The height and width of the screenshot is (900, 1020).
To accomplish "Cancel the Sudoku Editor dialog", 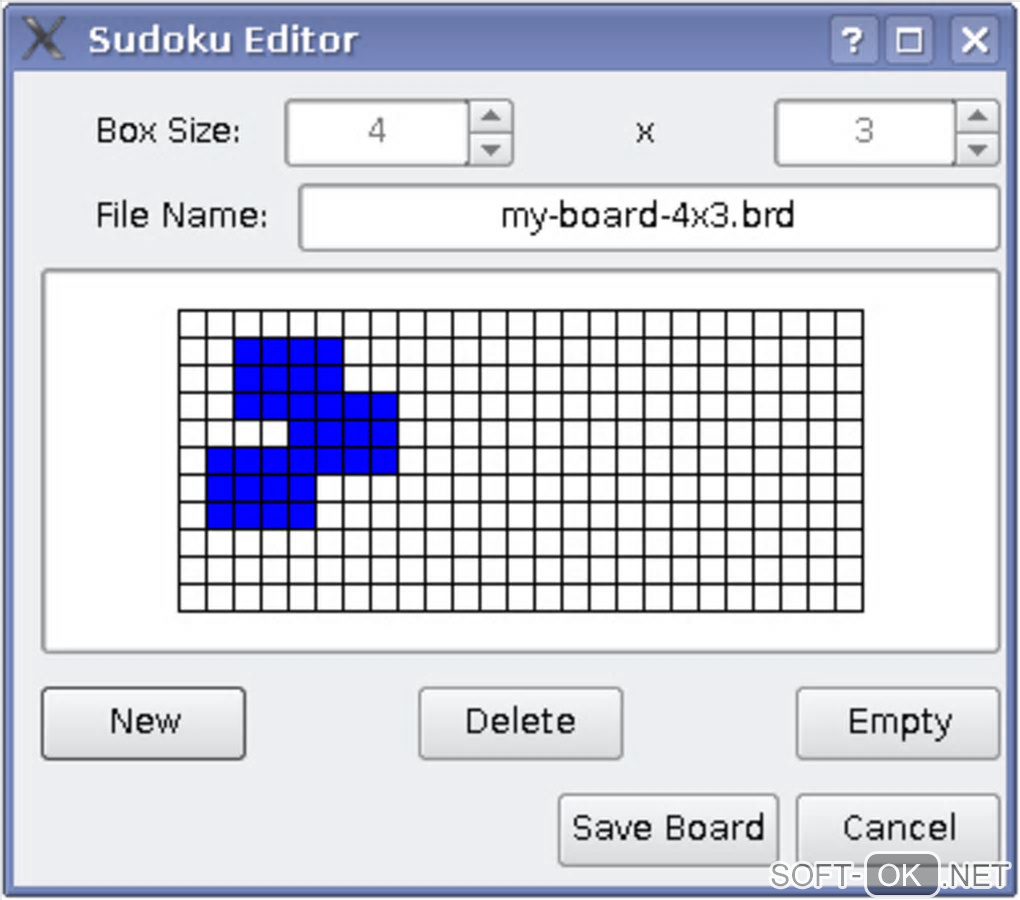I will click(898, 828).
